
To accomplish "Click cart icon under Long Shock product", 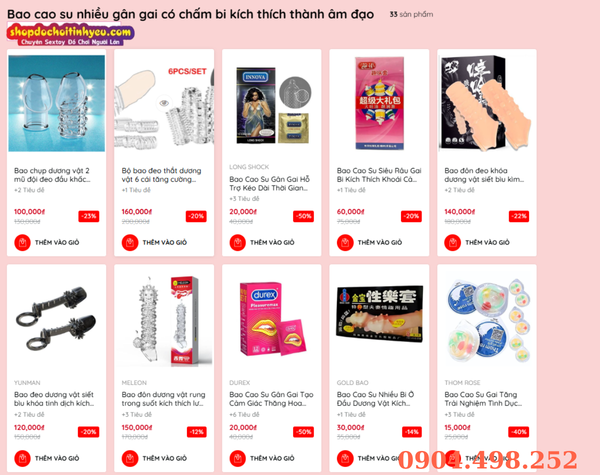I will [238, 242].
